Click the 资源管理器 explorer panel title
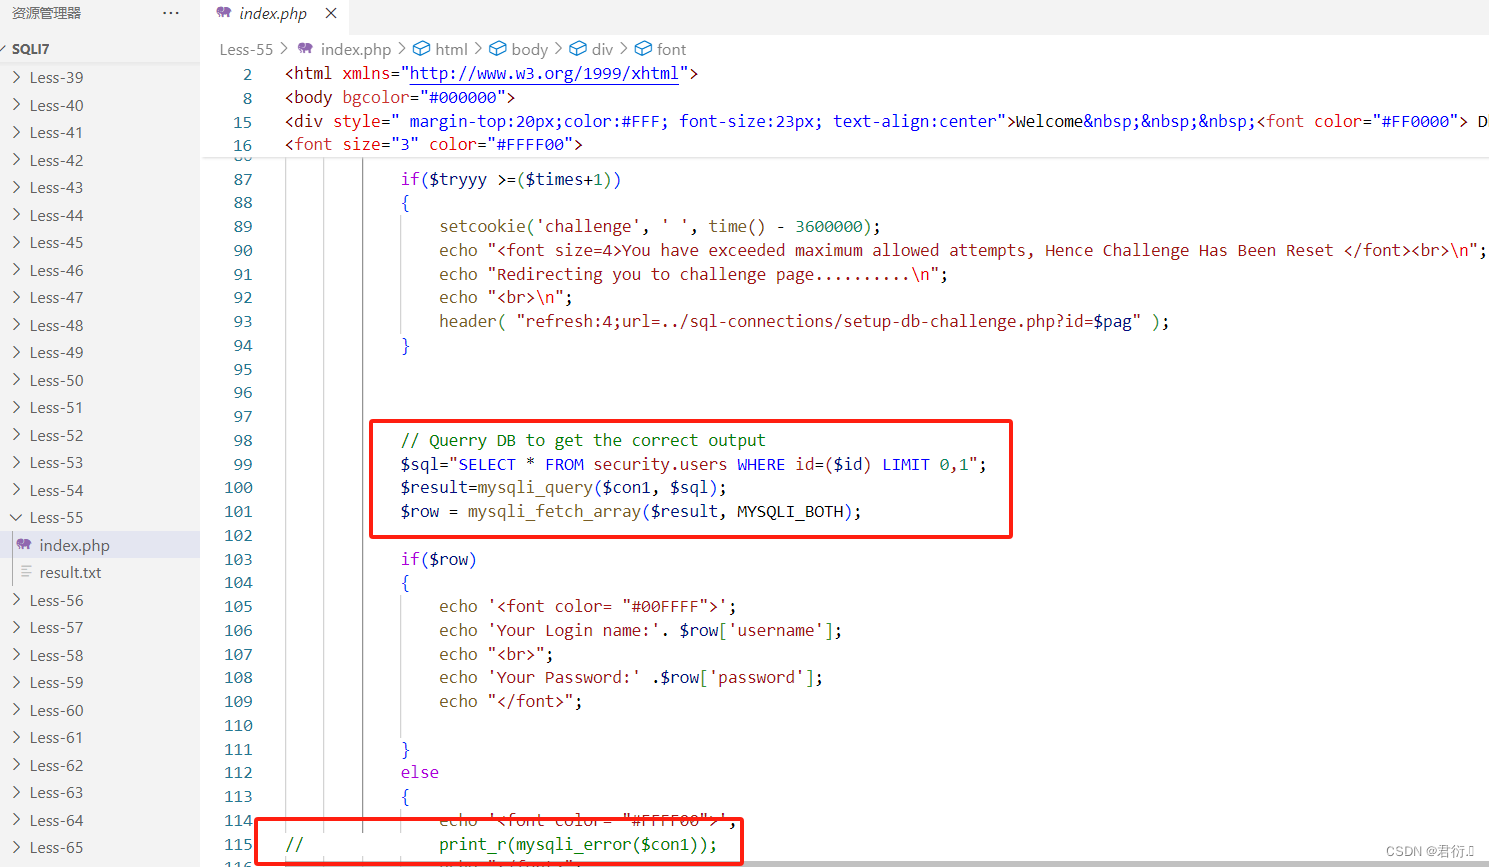1489x867 pixels. point(46,13)
